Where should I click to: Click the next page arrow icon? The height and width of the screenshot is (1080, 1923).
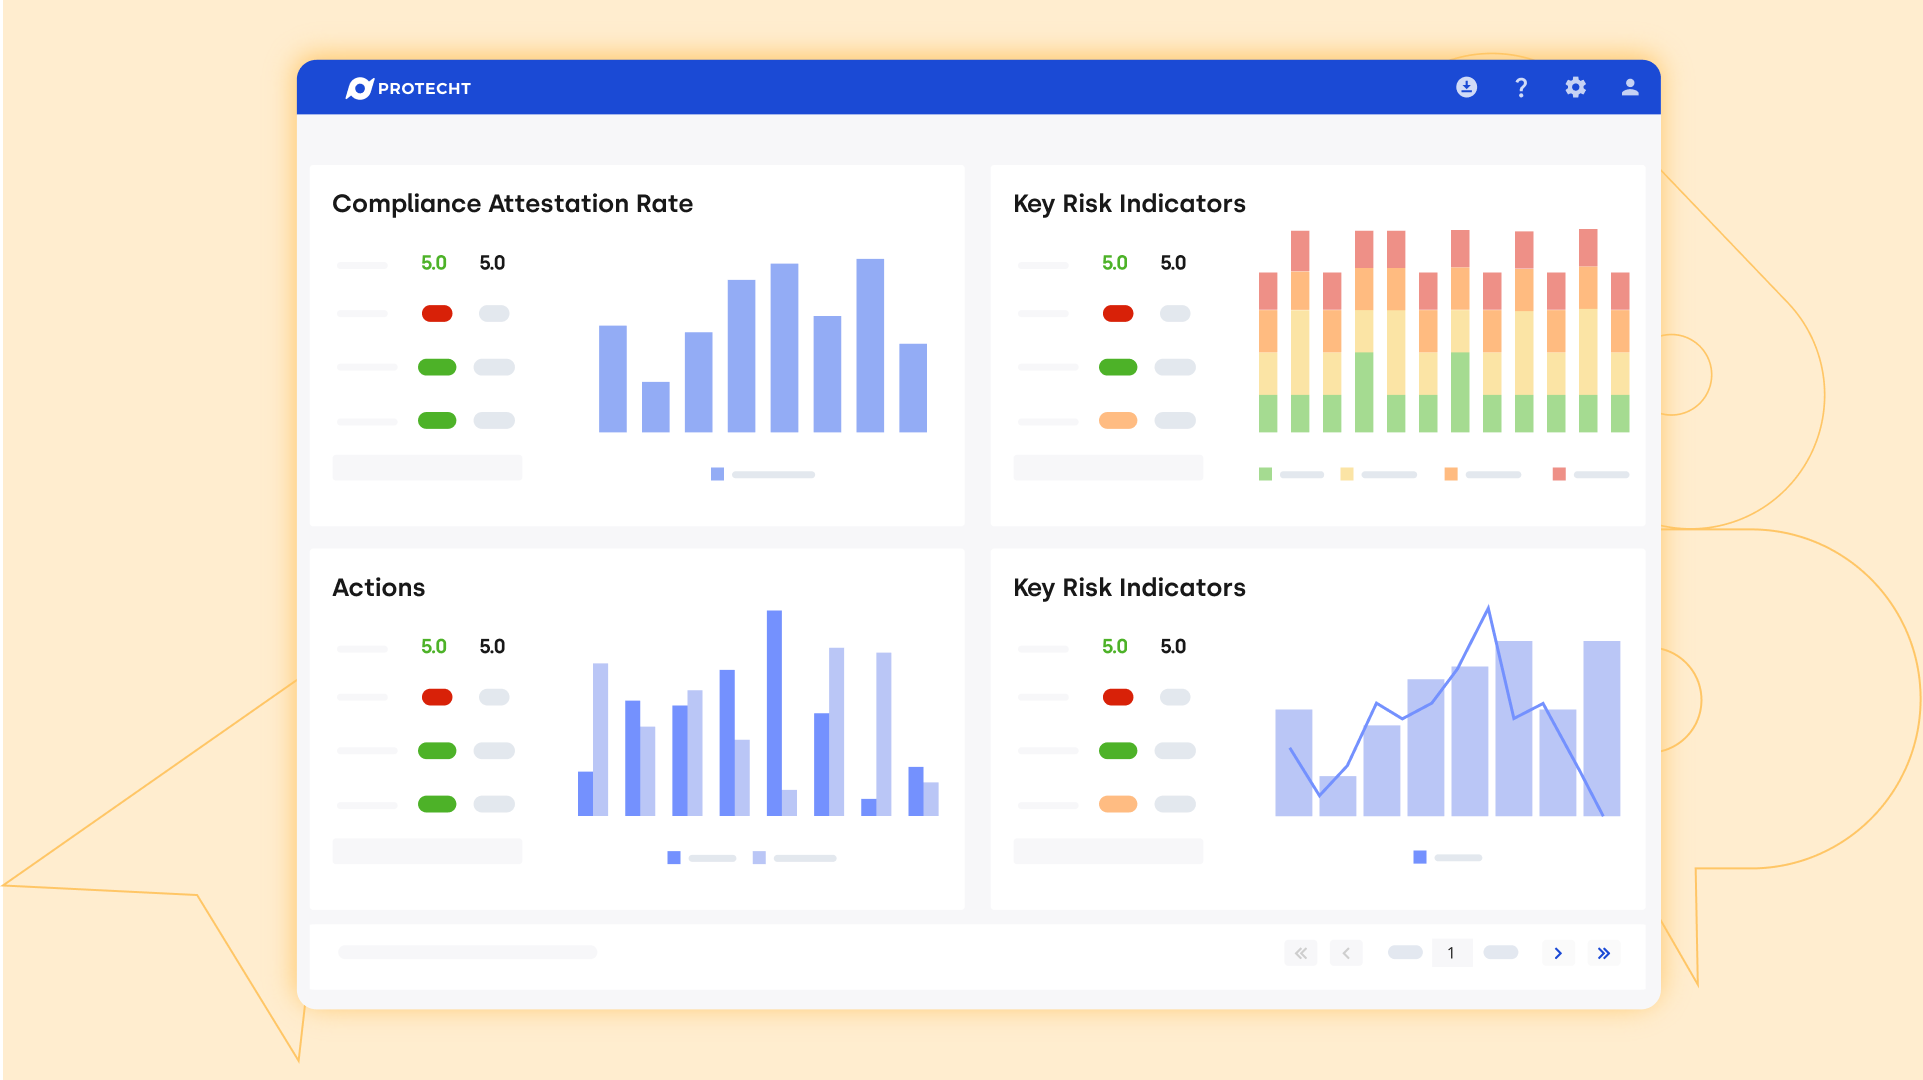[x=1557, y=953]
